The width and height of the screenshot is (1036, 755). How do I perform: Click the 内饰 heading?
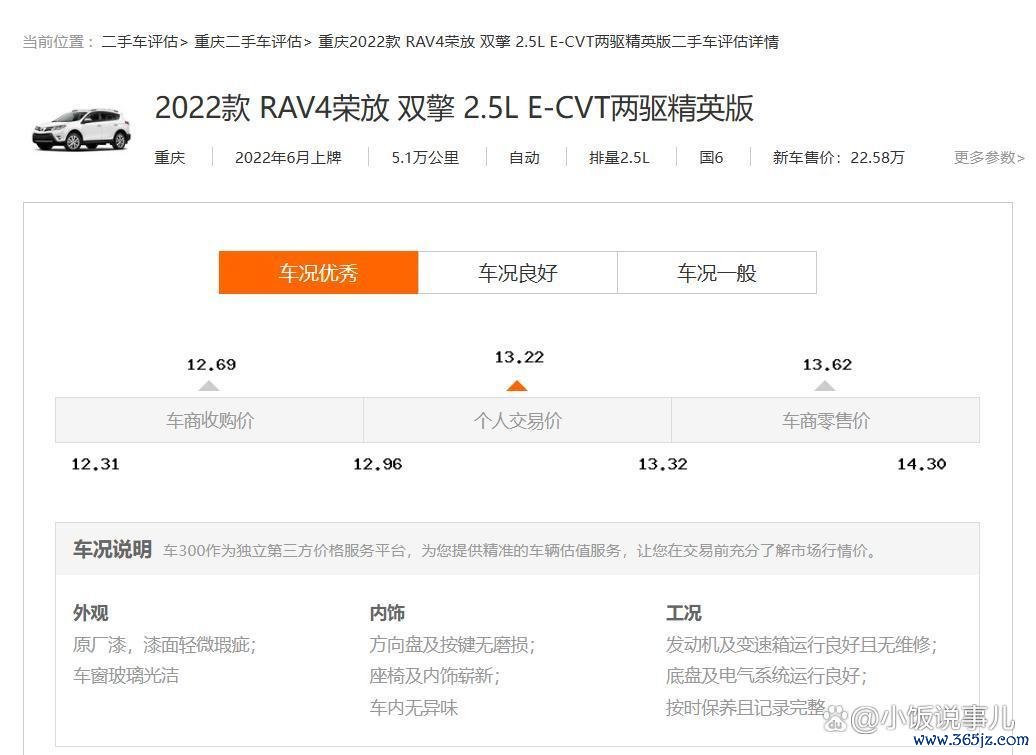(x=387, y=613)
